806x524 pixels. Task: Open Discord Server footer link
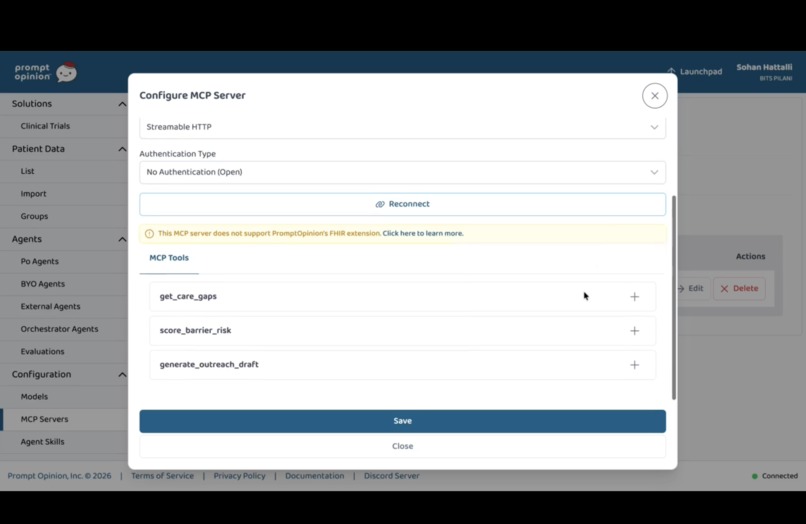click(x=392, y=476)
